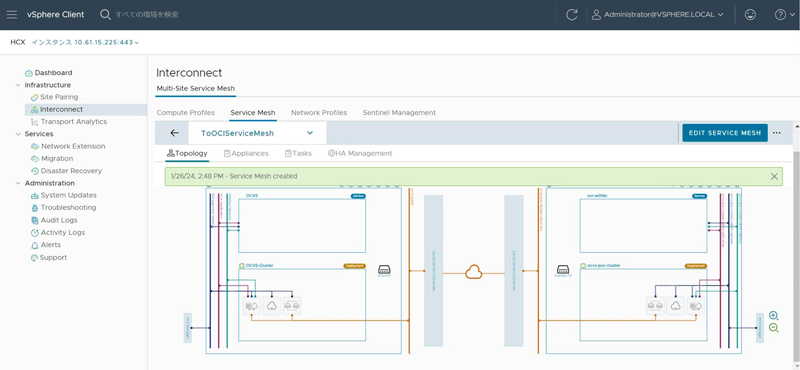Go to Dashboard in sidebar
This screenshot has width=800, height=370.
pos(53,72)
